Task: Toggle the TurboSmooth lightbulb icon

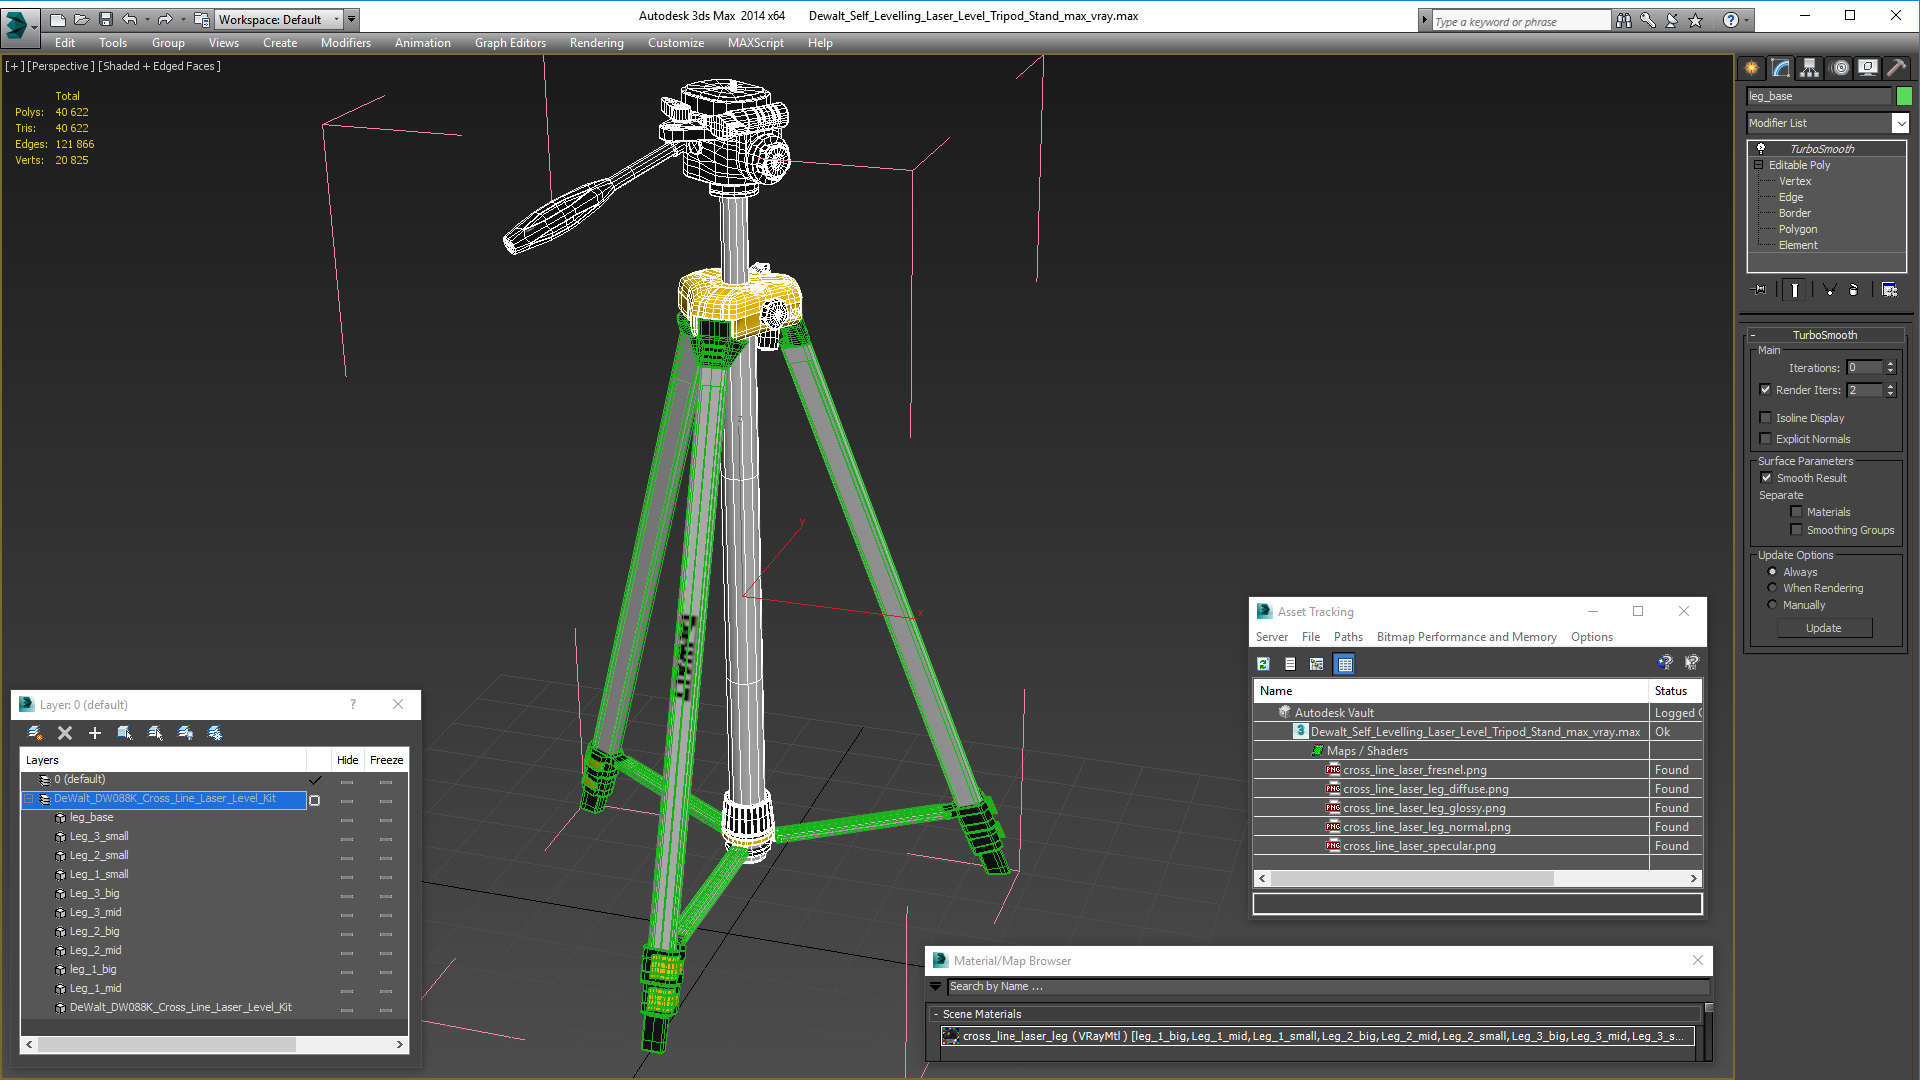Action: tap(1761, 148)
